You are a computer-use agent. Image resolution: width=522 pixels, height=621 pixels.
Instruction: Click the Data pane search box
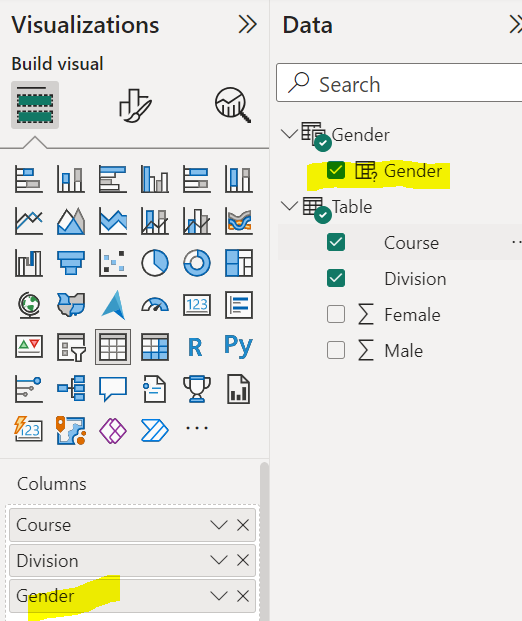click(399, 83)
